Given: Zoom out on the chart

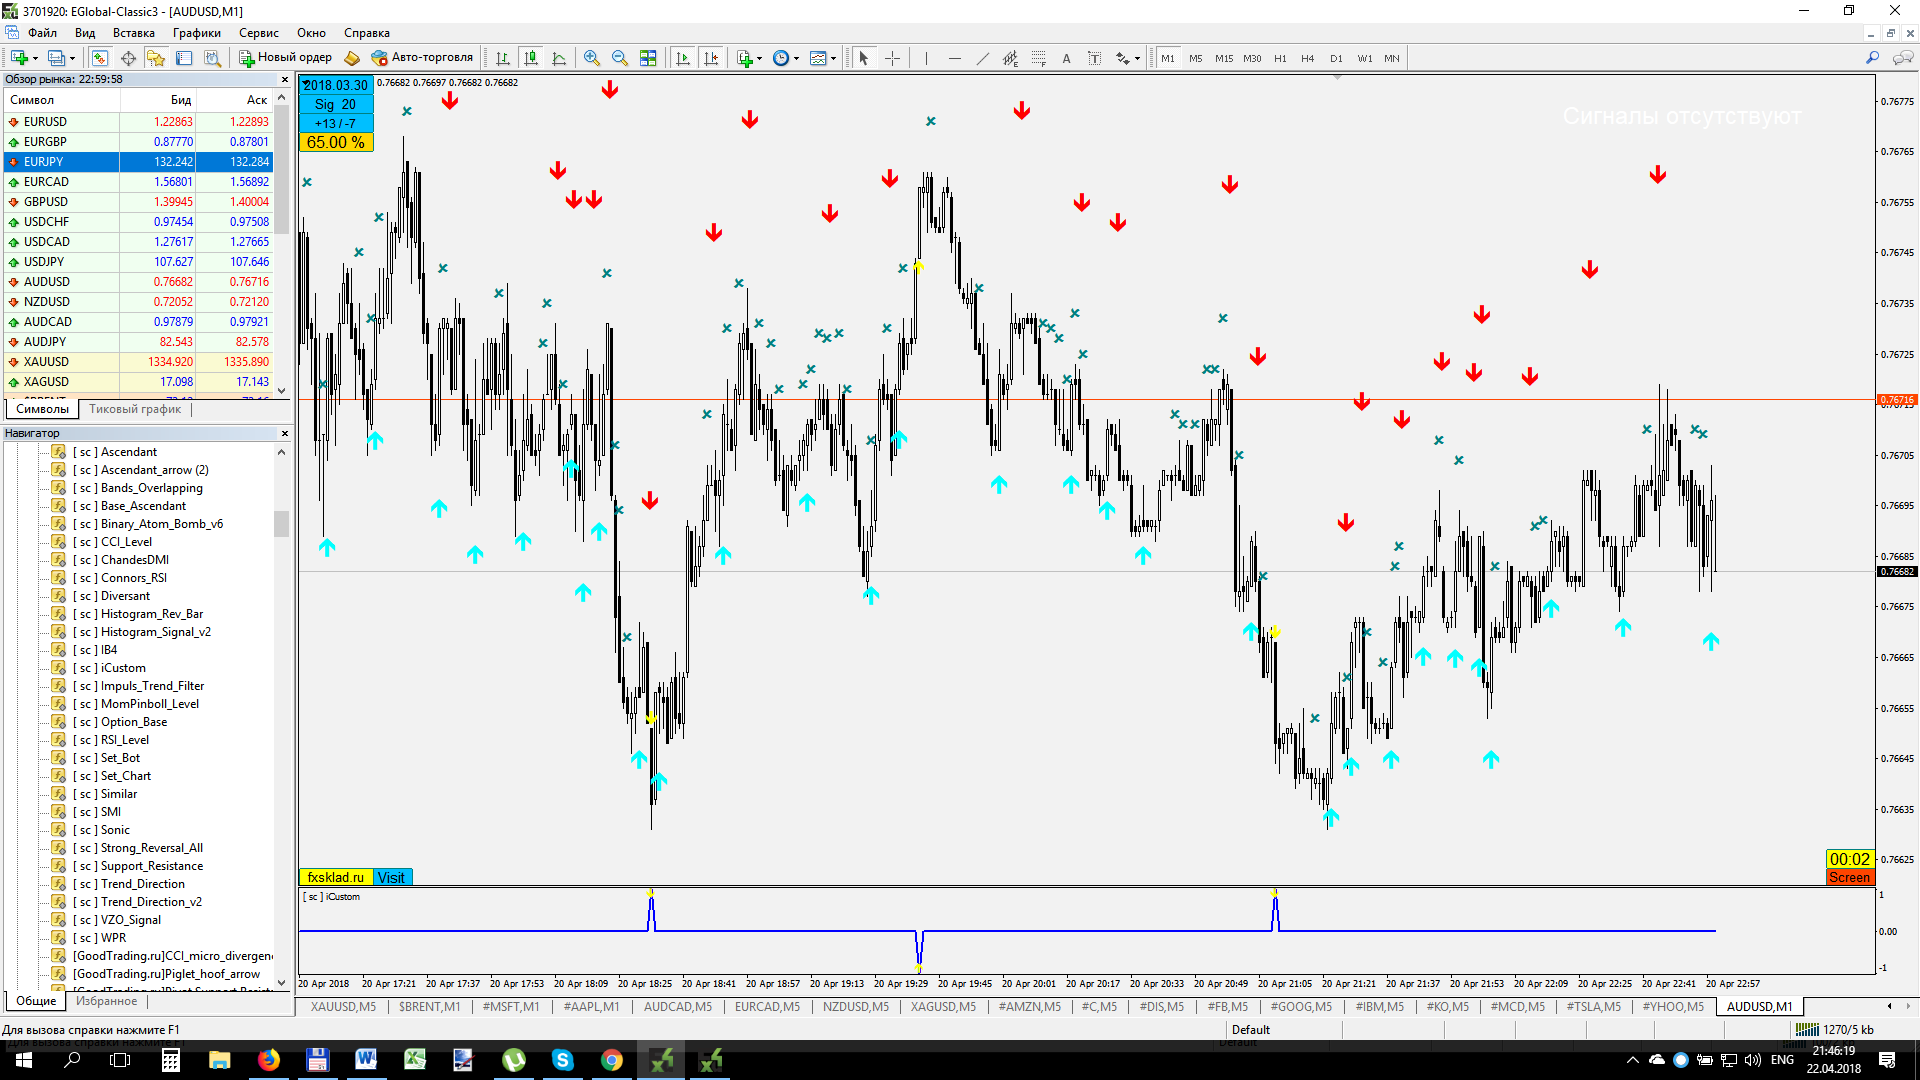Looking at the screenshot, I should click(x=620, y=58).
